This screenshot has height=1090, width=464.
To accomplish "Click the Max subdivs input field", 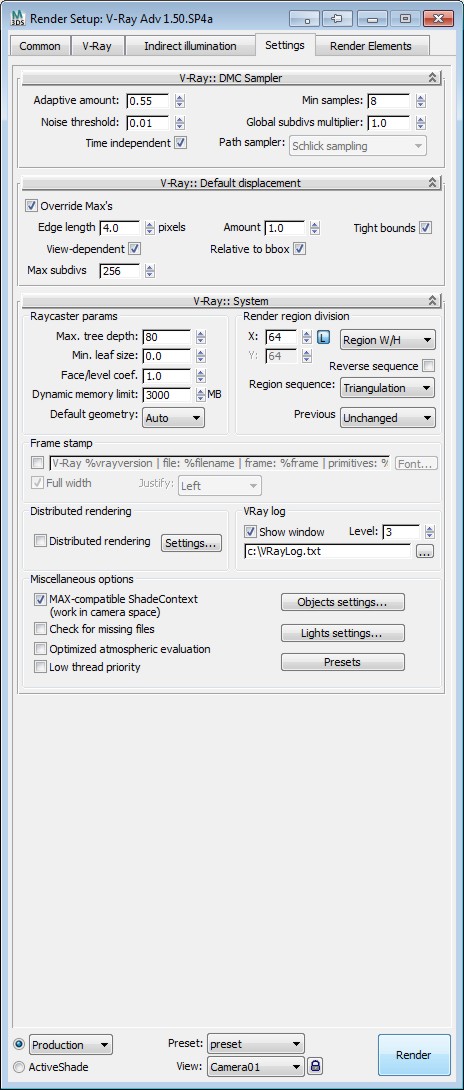I will pyautogui.click(x=120, y=271).
